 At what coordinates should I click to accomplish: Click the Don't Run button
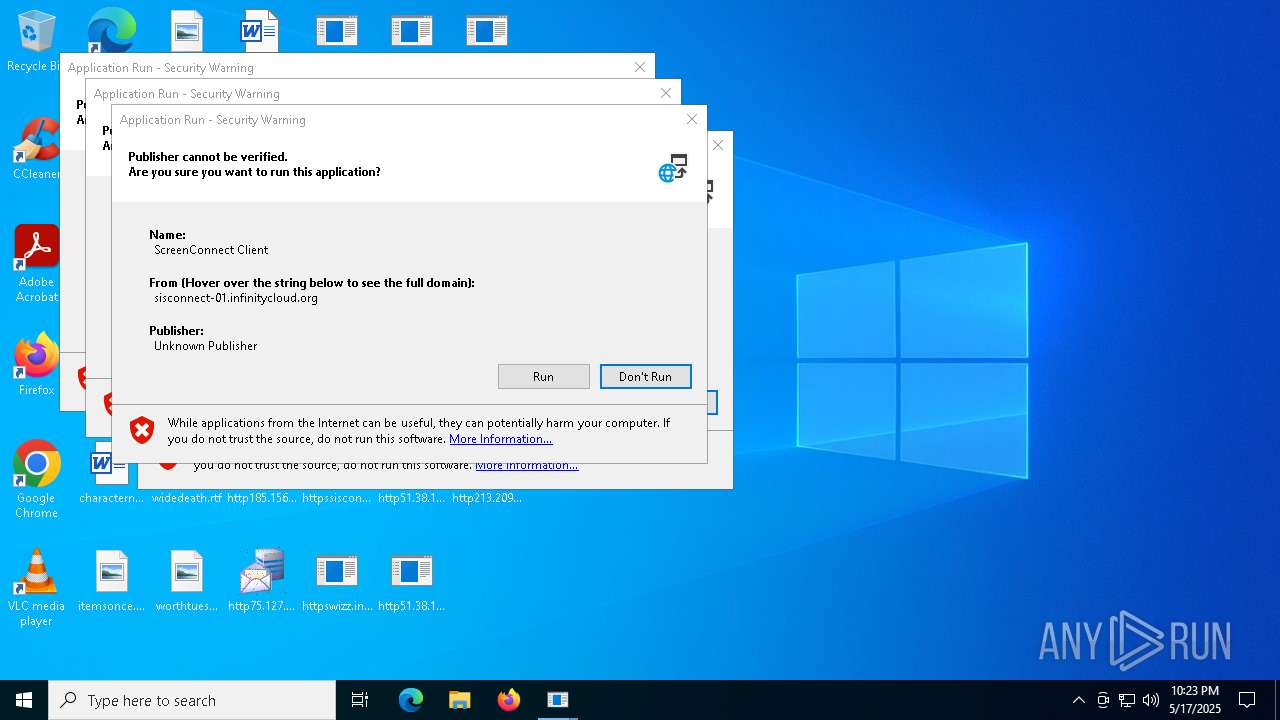pyautogui.click(x=645, y=376)
